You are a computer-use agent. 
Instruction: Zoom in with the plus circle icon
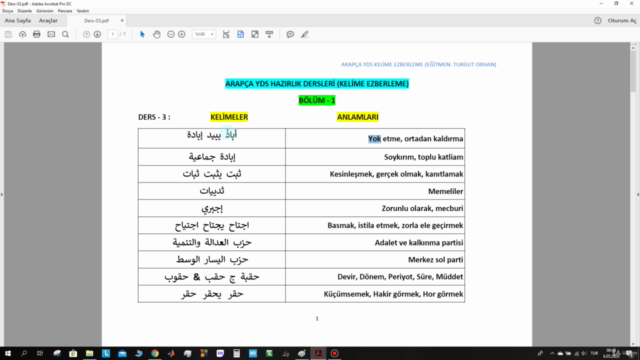tap(182, 34)
